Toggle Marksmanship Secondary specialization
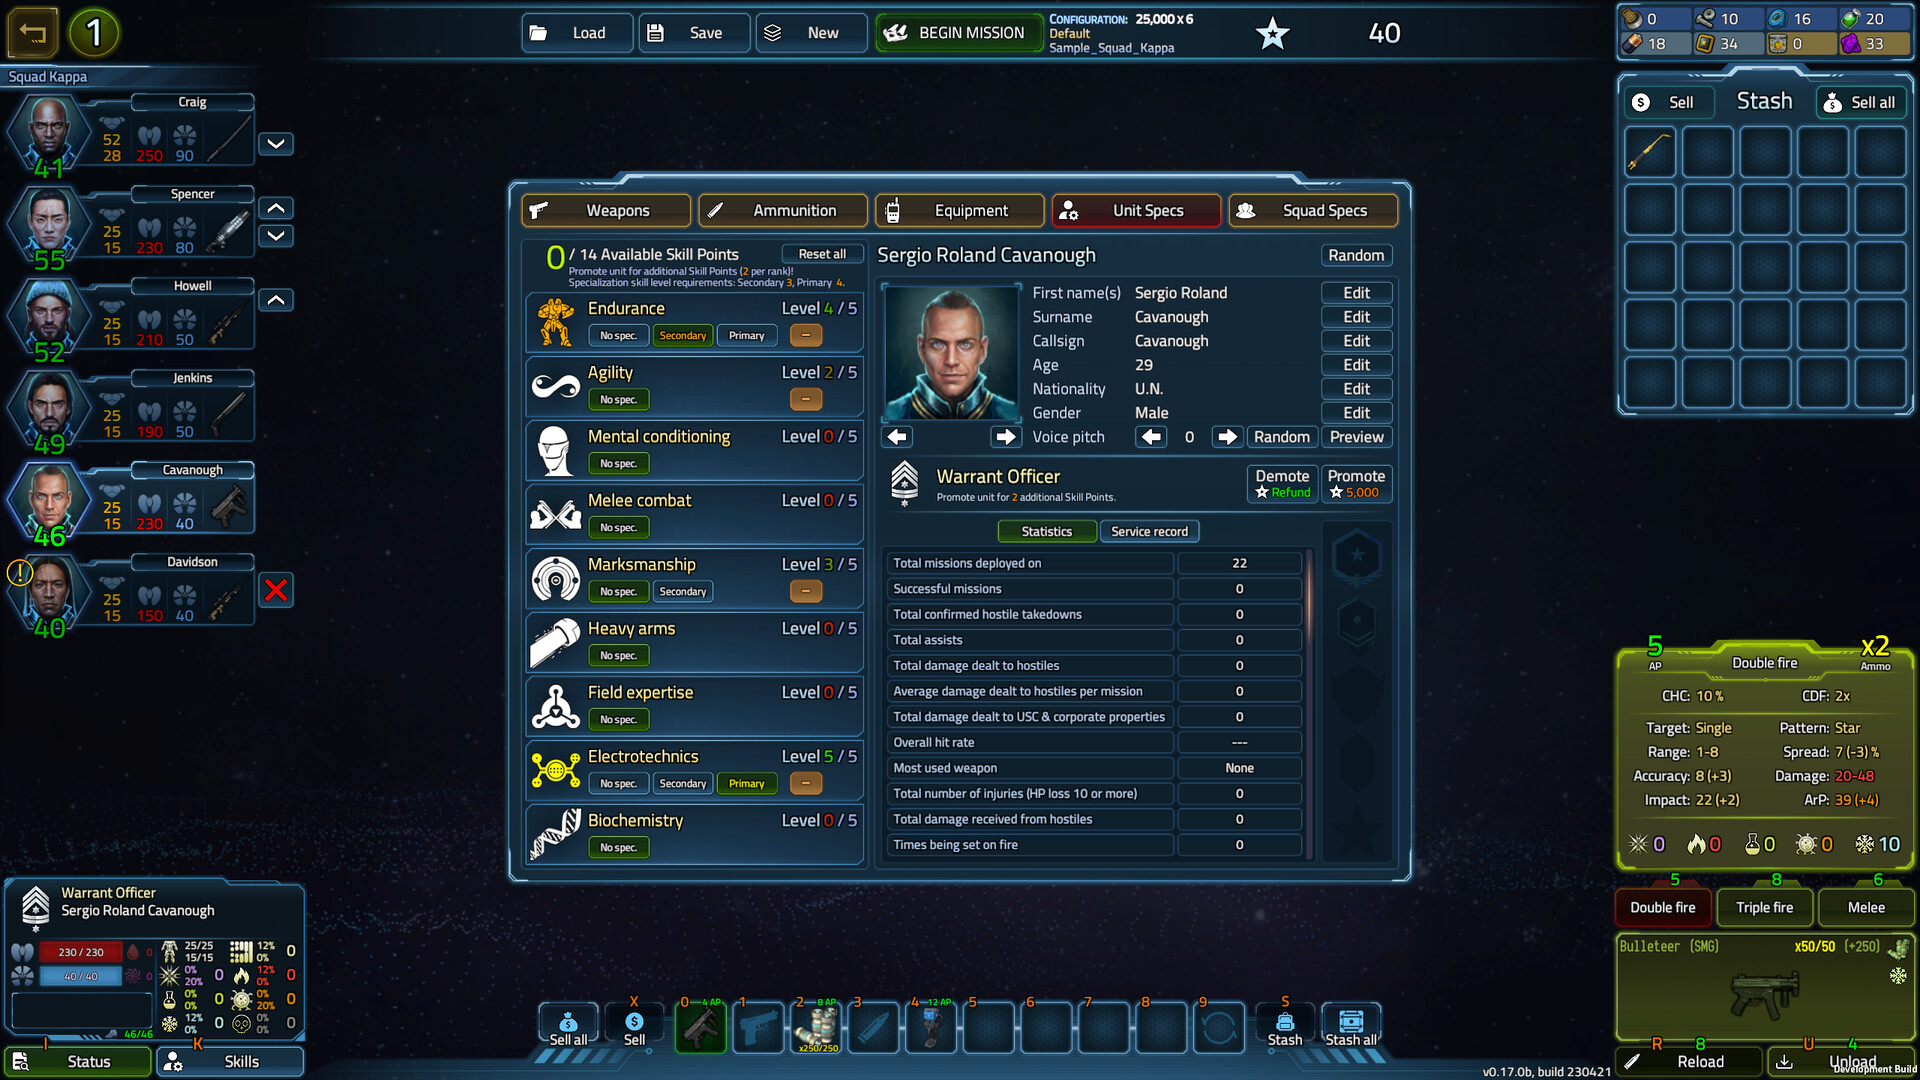1920x1080 pixels. [682, 589]
